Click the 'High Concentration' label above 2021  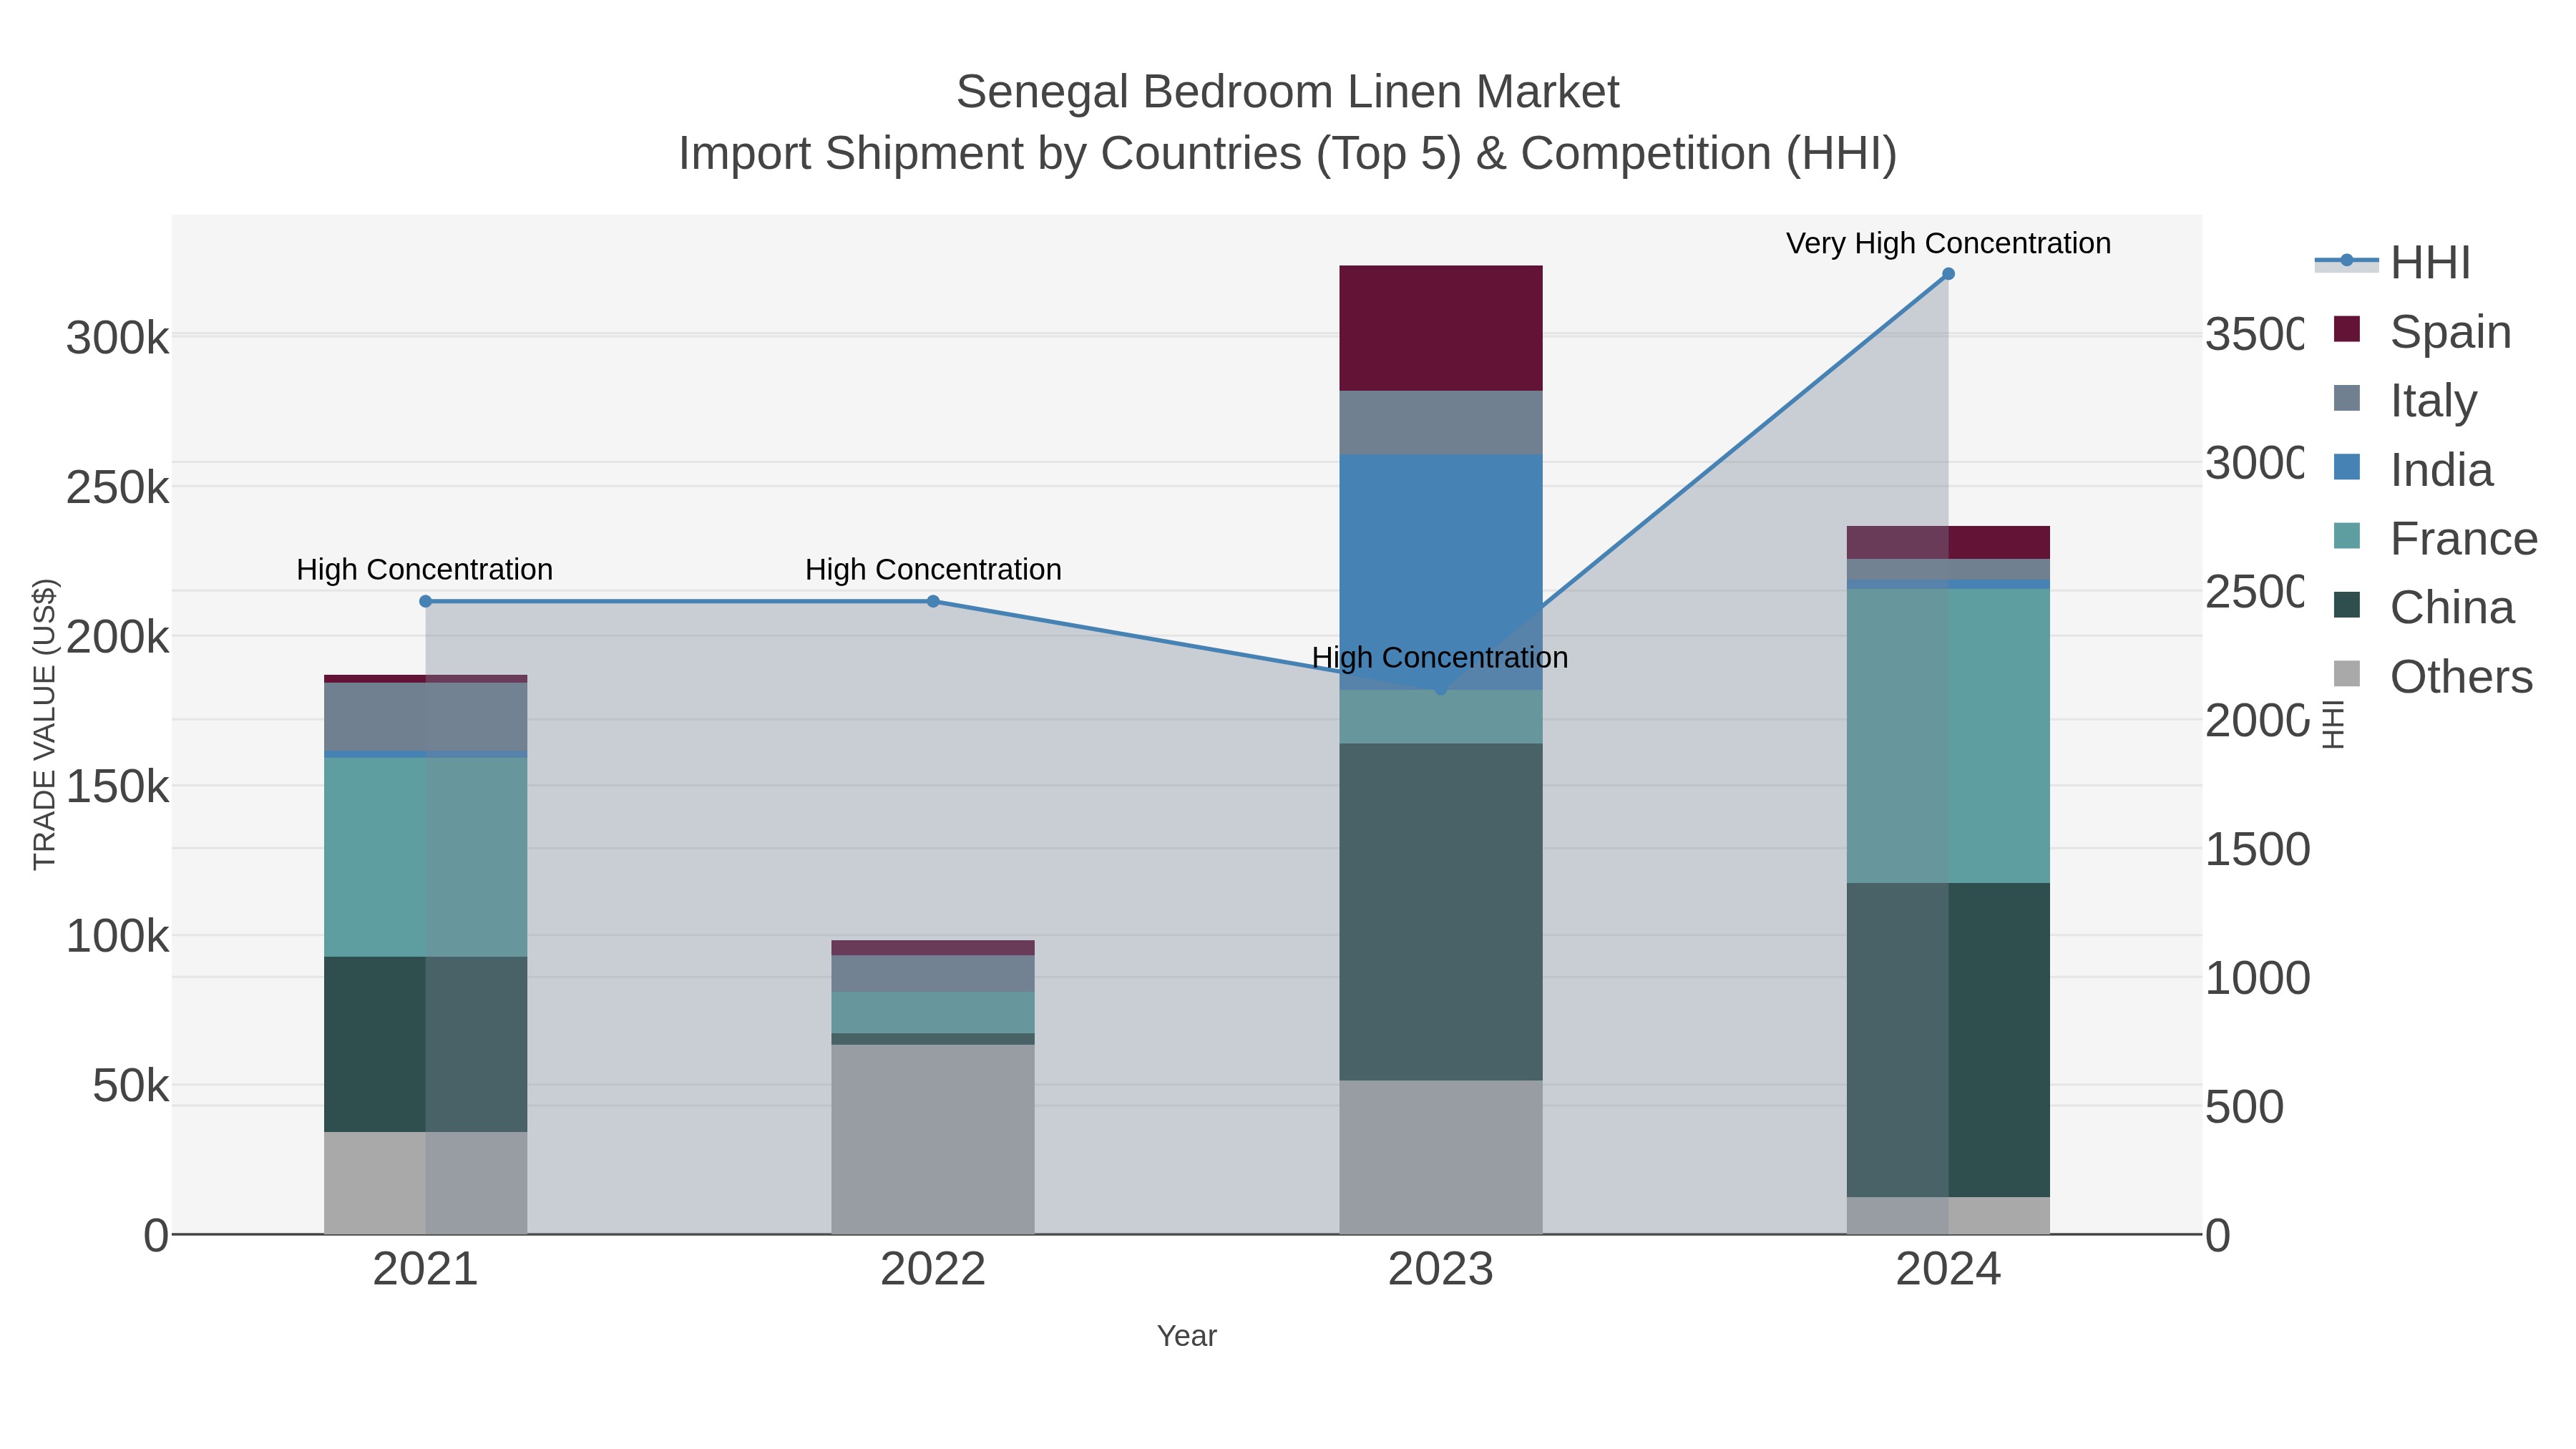425,569
